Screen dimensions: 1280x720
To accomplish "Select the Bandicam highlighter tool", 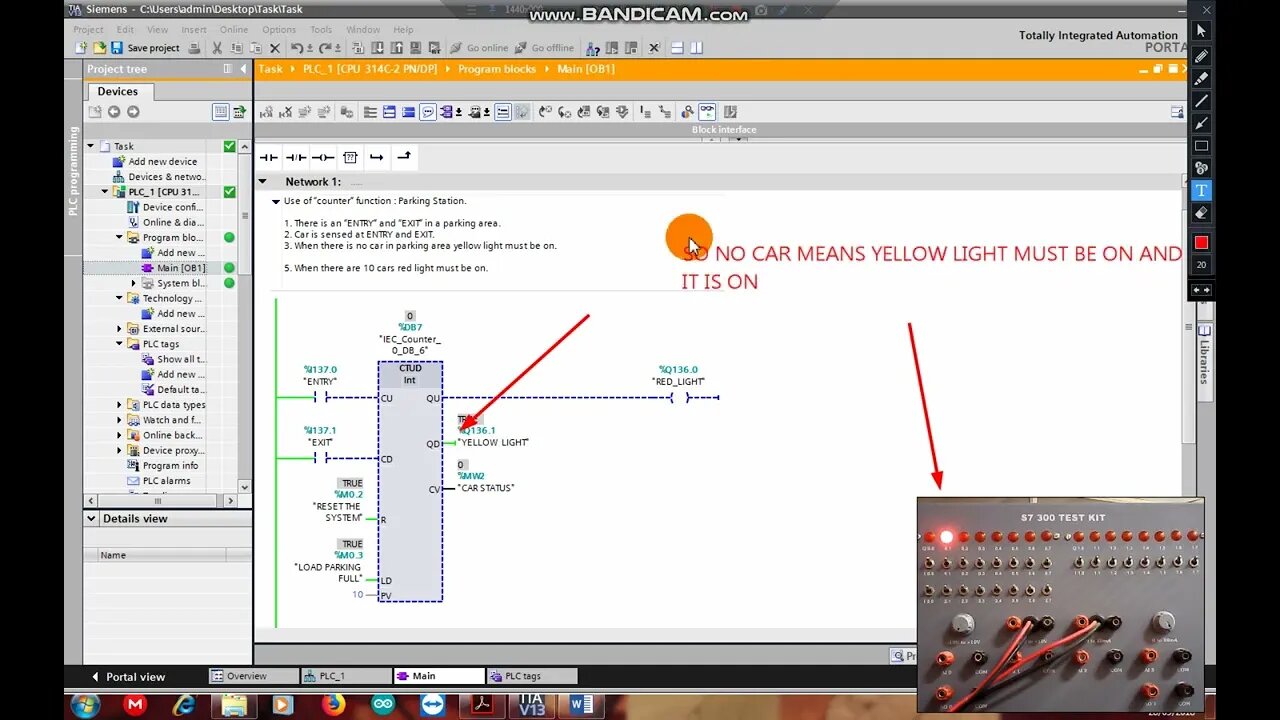I will [x=1201, y=78].
